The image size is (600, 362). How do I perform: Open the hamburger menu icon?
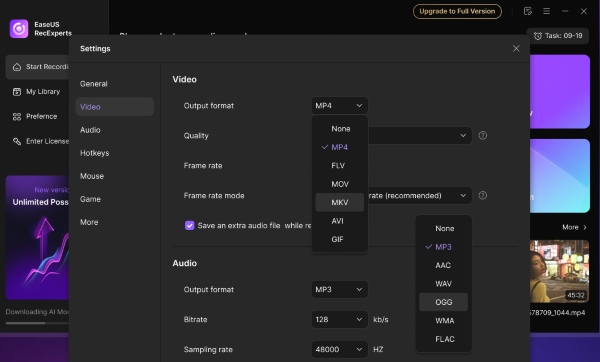(x=546, y=11)
